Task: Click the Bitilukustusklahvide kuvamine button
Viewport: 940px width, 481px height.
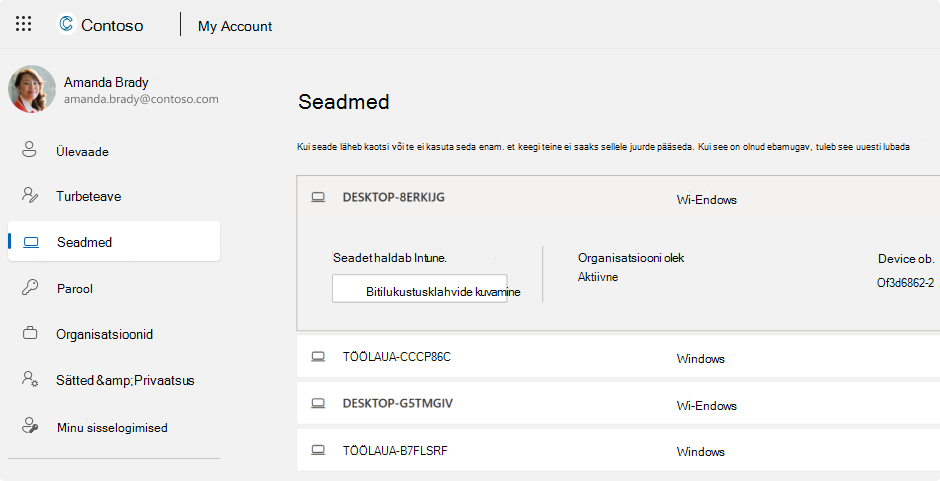Action: [x=420, y=288]
